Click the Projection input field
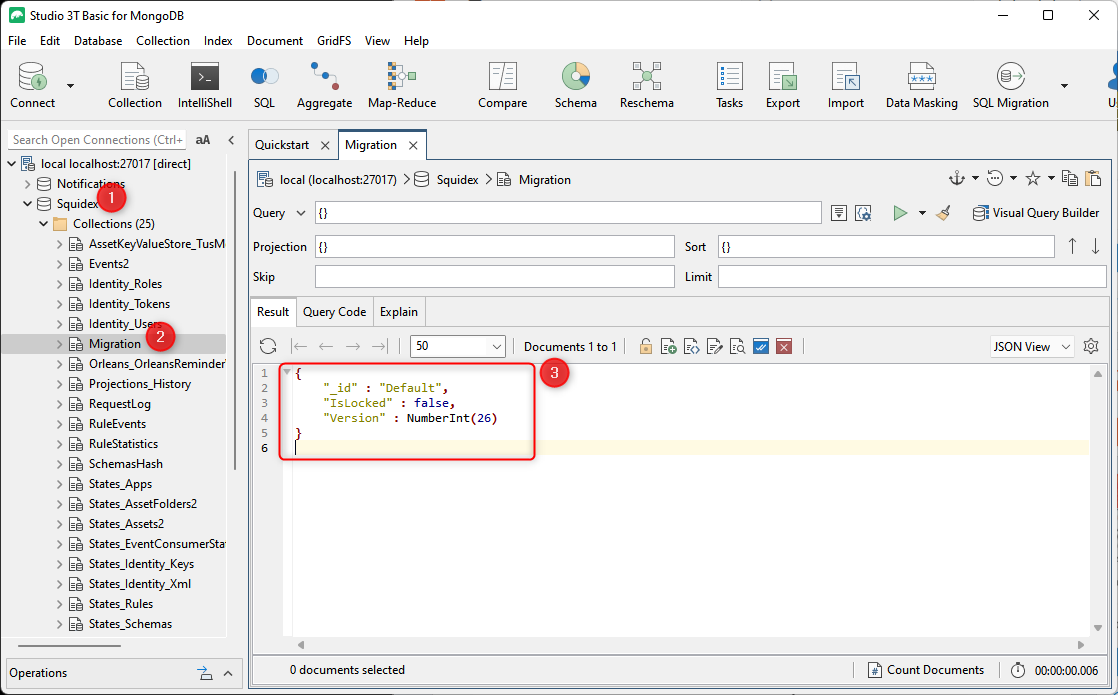This screenshot has height=695, width=1118. pos(495,247)
